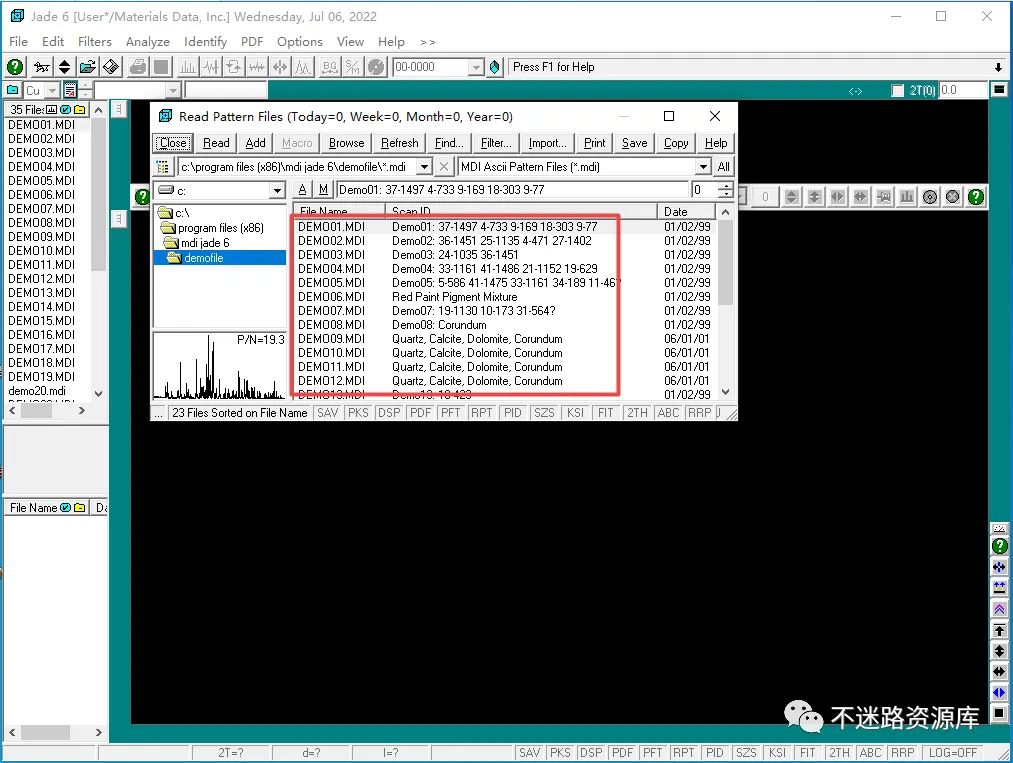Open the Cu anode dropdown

[x=53, y=90]
